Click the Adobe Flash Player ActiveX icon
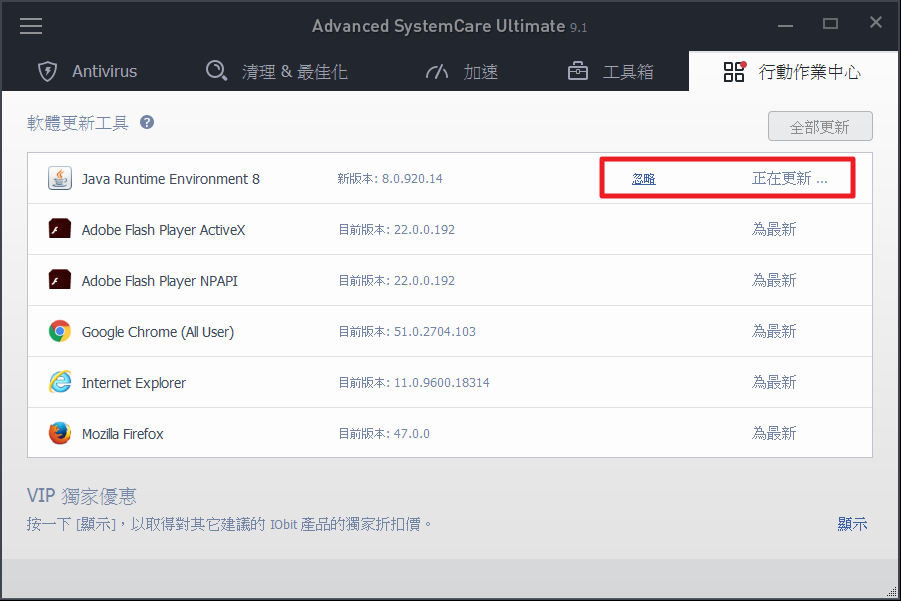The image size is (901, 601). [x=60, y=230]
